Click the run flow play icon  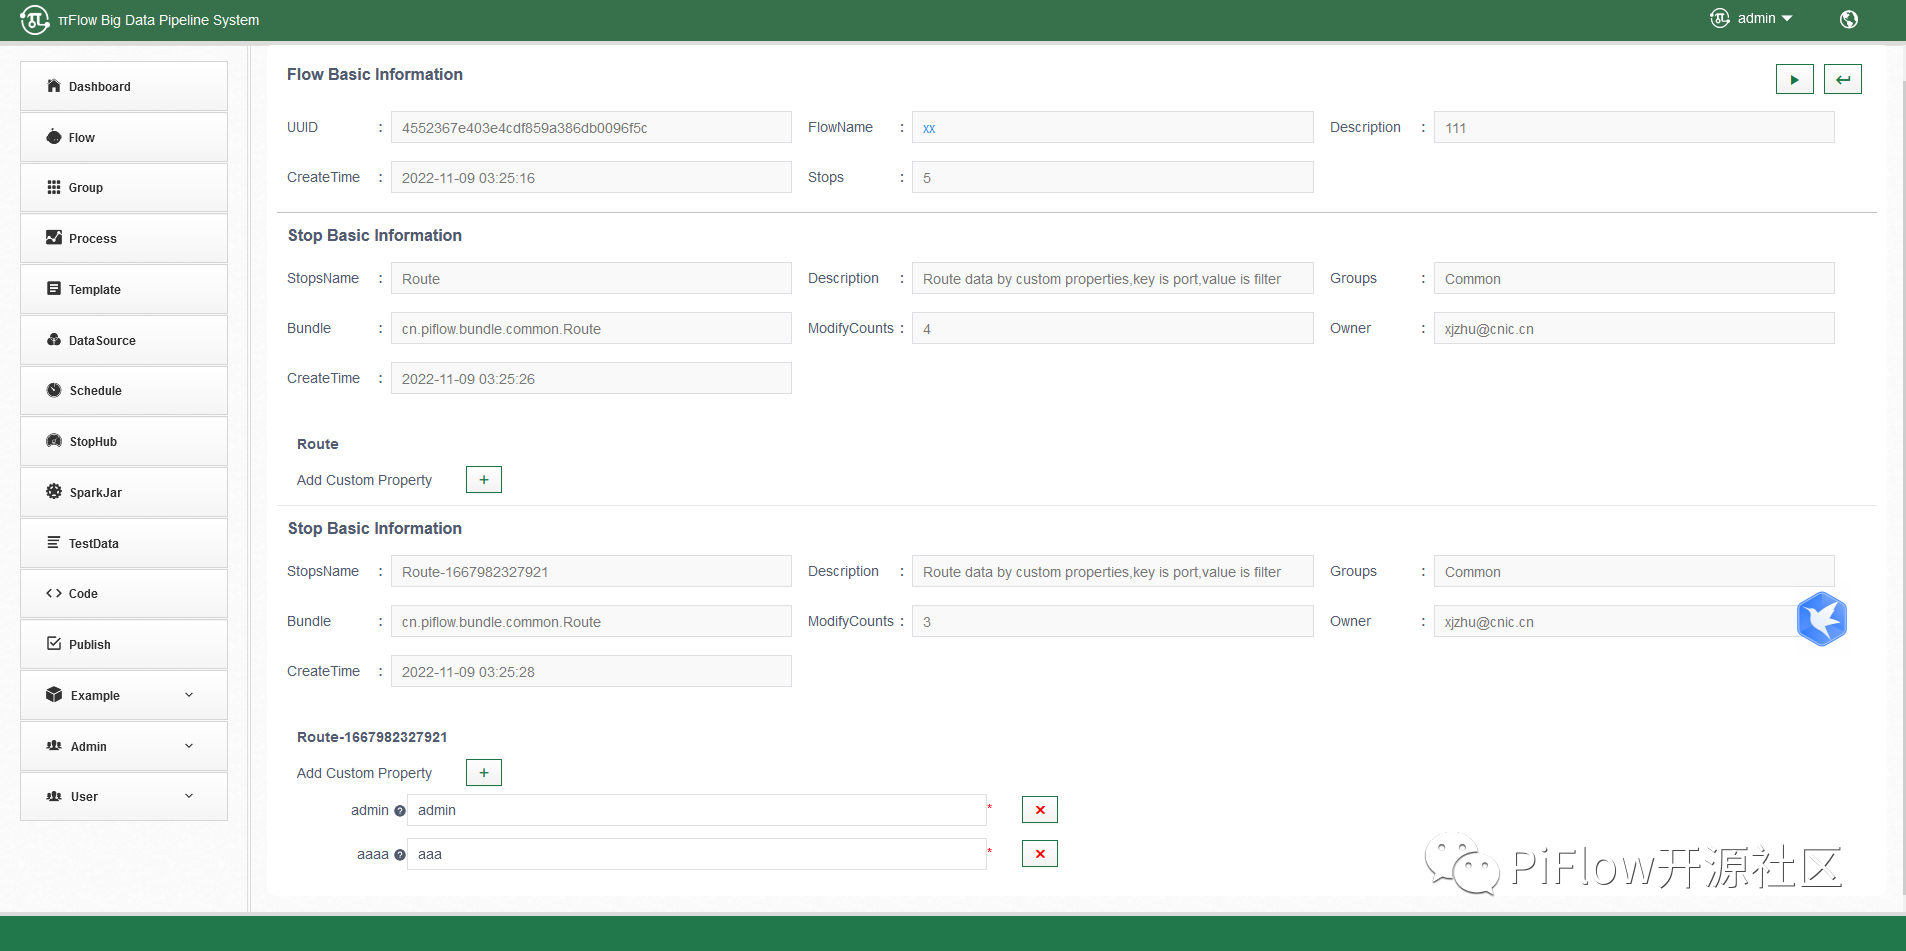(x=1794, y=80)
